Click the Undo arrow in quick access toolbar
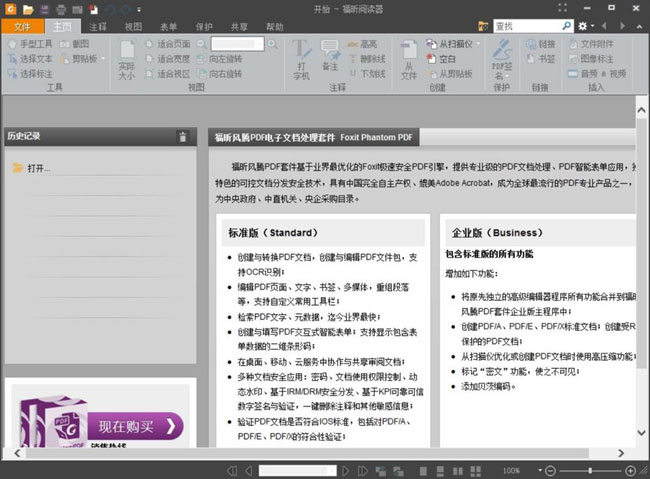Screen dimensions: 650x479 (110, 9)
